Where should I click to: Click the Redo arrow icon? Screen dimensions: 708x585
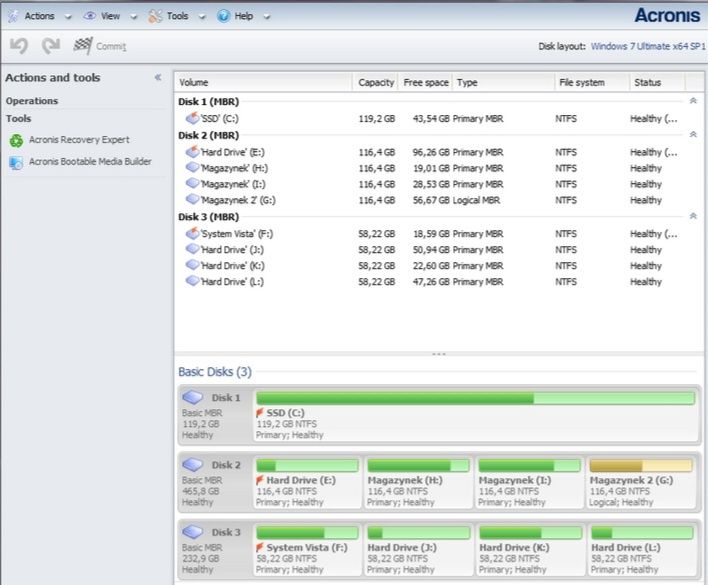(x=50, y=45)
